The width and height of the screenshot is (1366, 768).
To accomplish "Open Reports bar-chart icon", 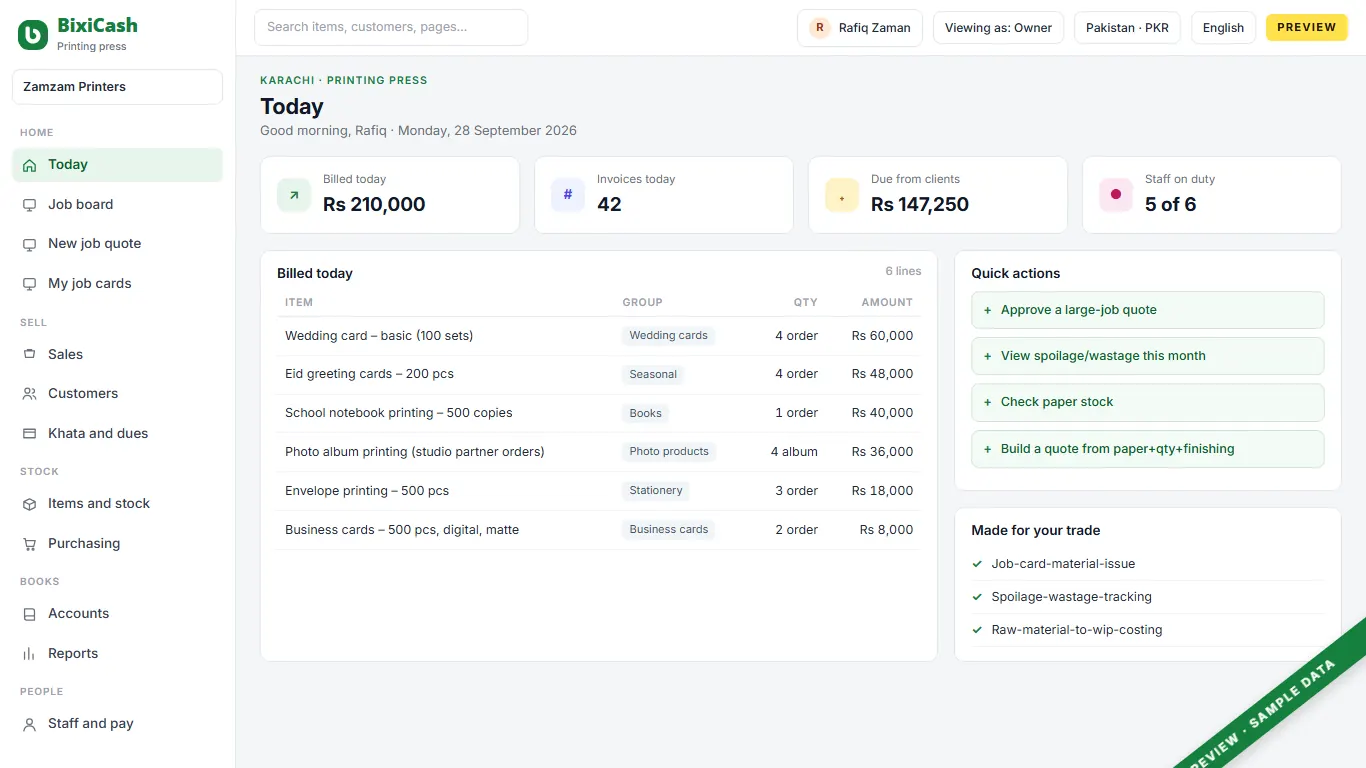I will point(29,654).
